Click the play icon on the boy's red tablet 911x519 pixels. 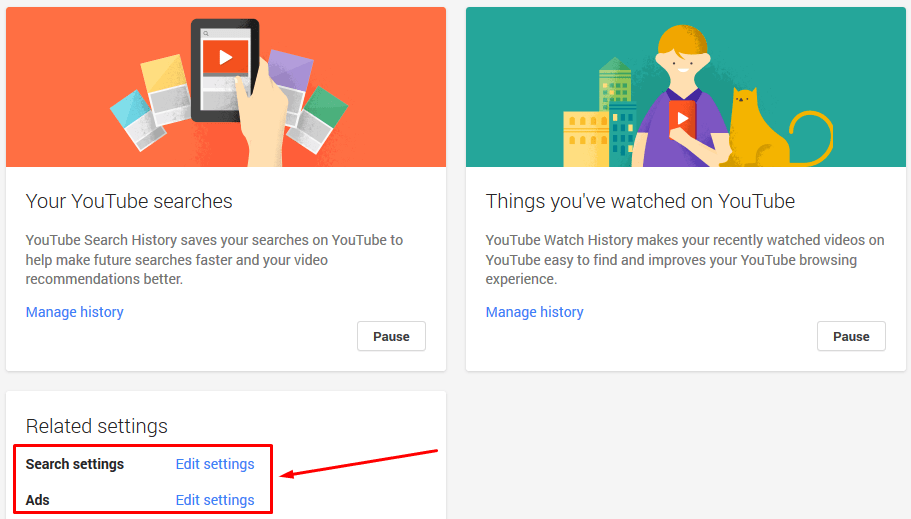point(683,119)
